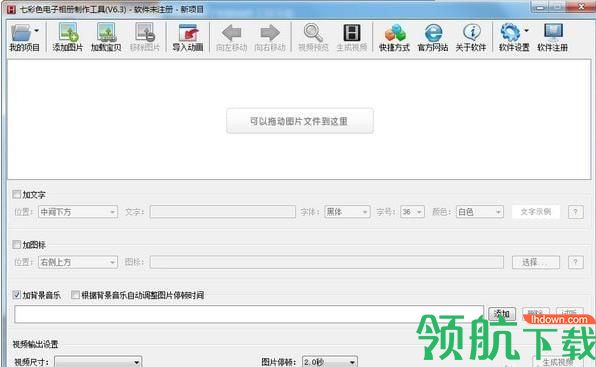Open the font dropdown showing 黑体
The width and height of the screenshot is (596, 367).
(347, 212)
